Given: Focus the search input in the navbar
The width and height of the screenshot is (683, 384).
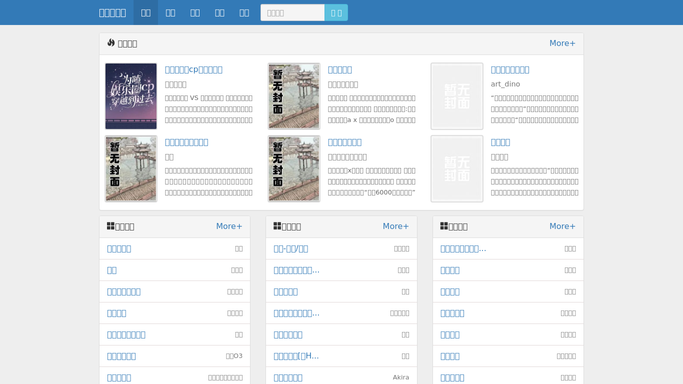Looking at the screenshot, I should (292, 13).
